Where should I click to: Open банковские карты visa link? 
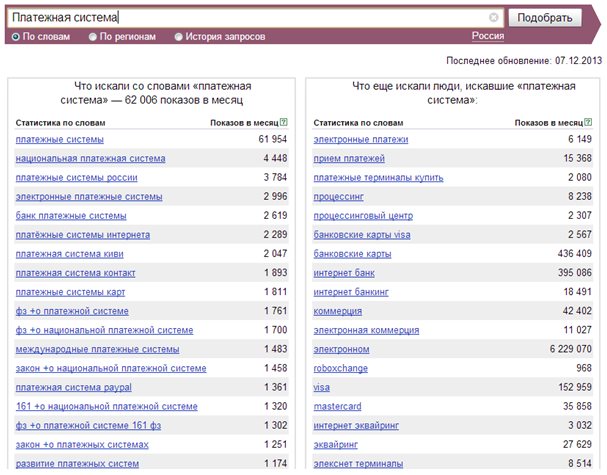[x=362, y=235]
